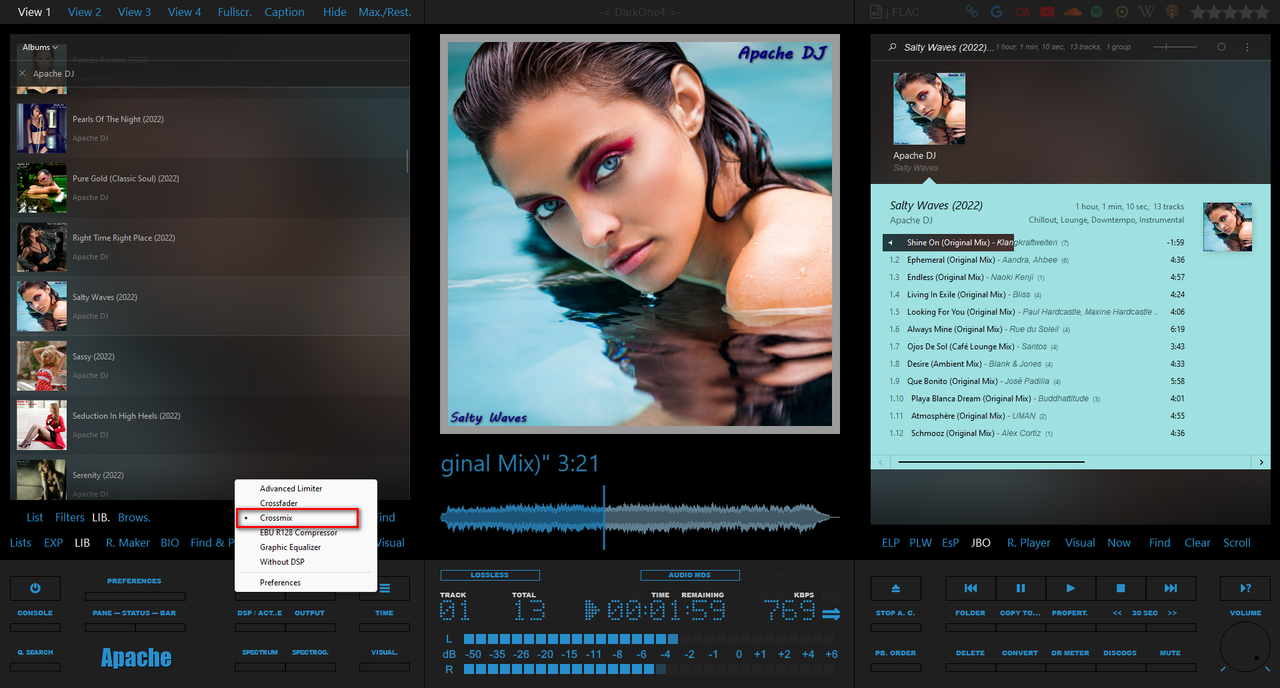Image resolution: width=1280 pixels, height=688 pixels.
Task: Click the circle icon in playlist header
Action: coord(1221,47)
